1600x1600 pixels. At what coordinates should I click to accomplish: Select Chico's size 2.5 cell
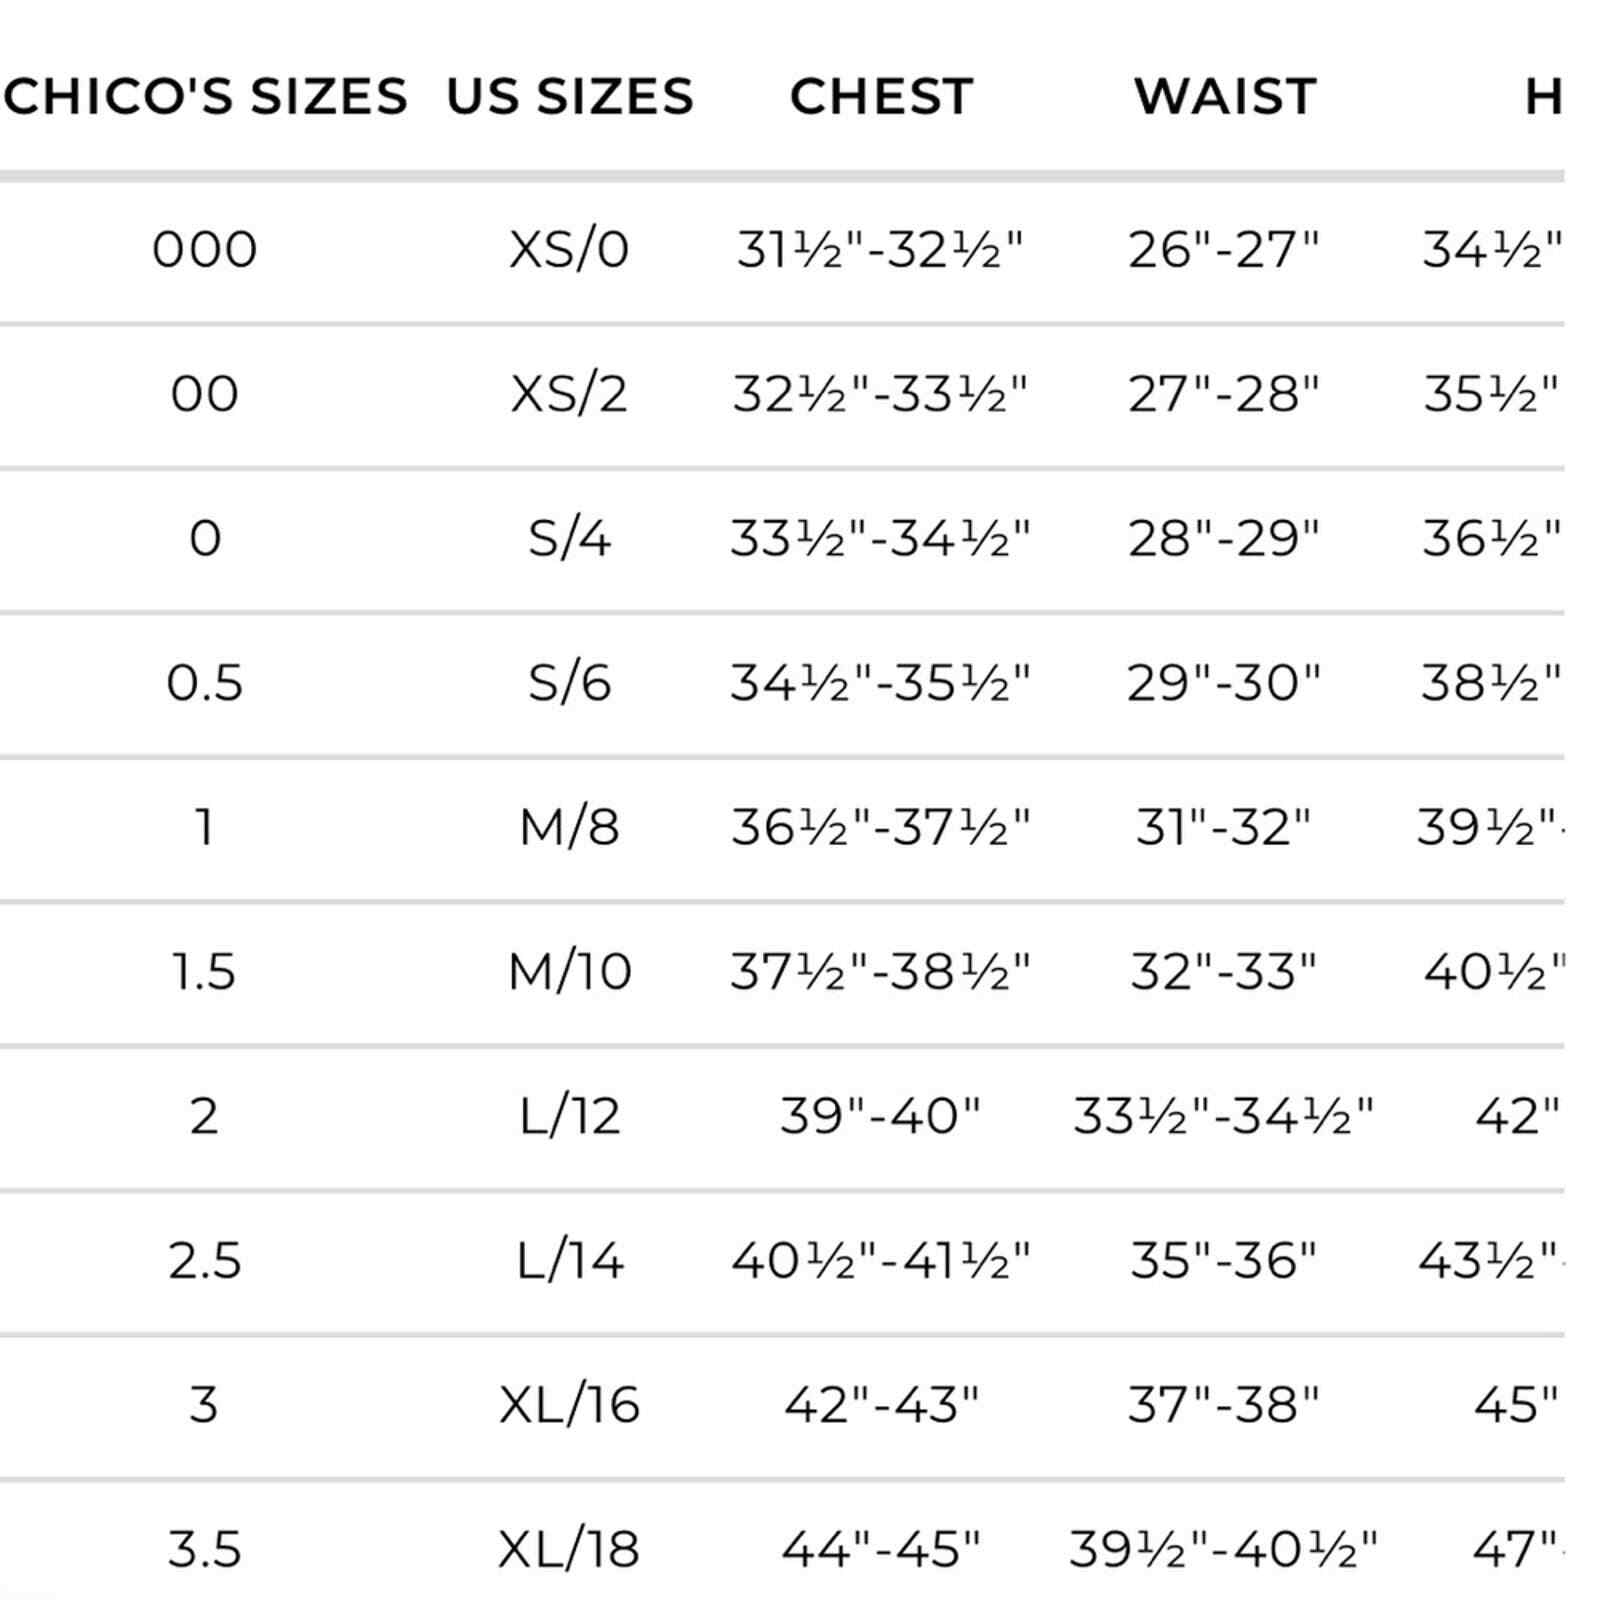[205, 1260]
